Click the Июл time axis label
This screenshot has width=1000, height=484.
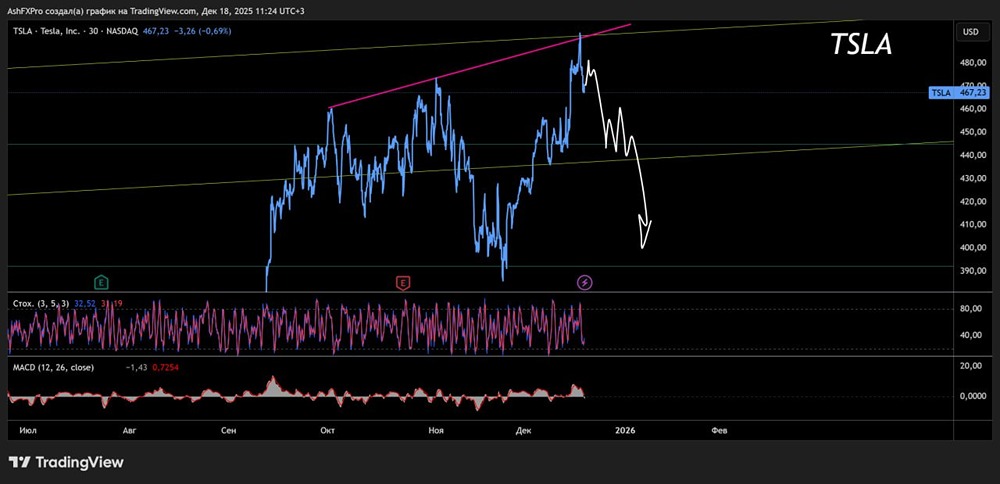[27, 430]
